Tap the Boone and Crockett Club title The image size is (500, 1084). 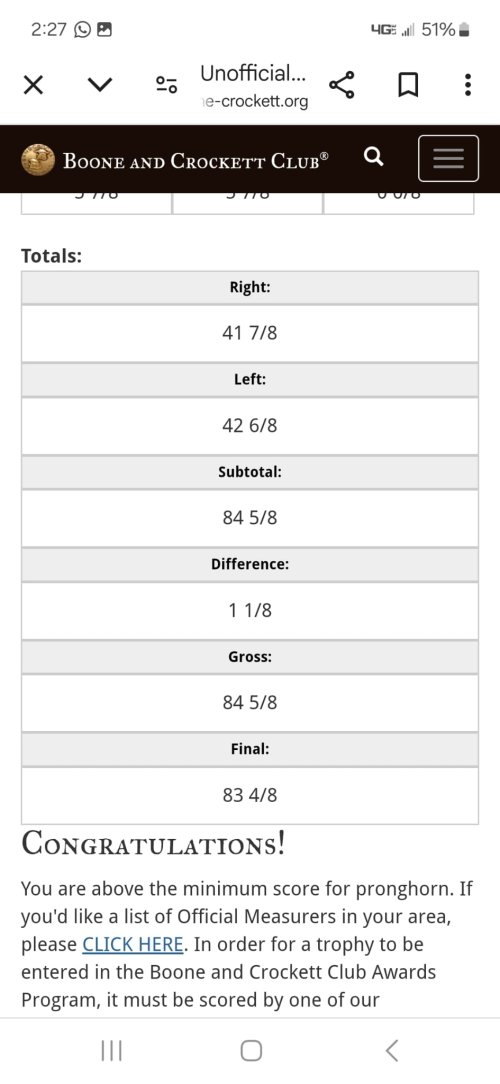[196, 160]
